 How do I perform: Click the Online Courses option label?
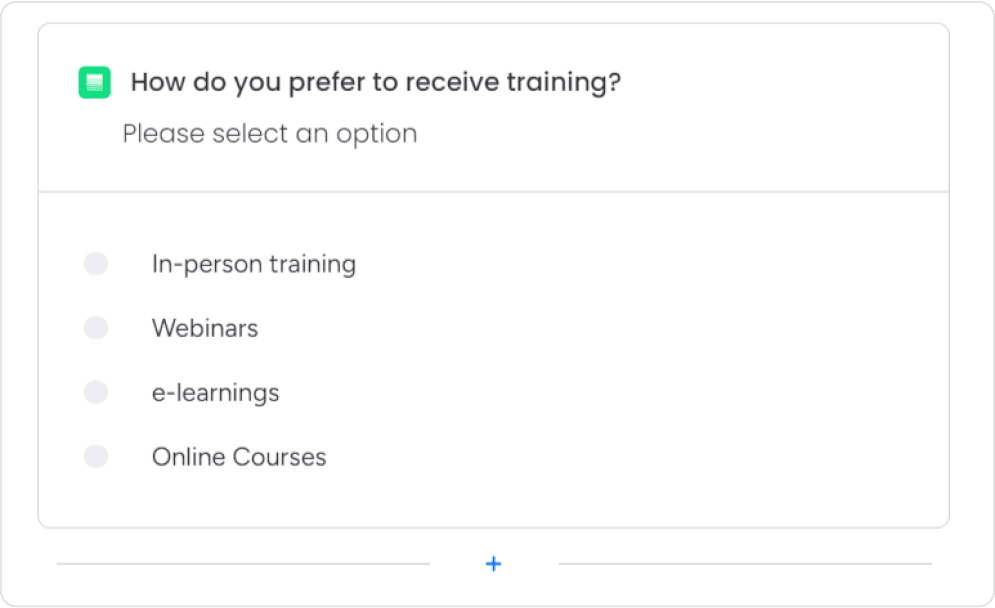(239, 456)
